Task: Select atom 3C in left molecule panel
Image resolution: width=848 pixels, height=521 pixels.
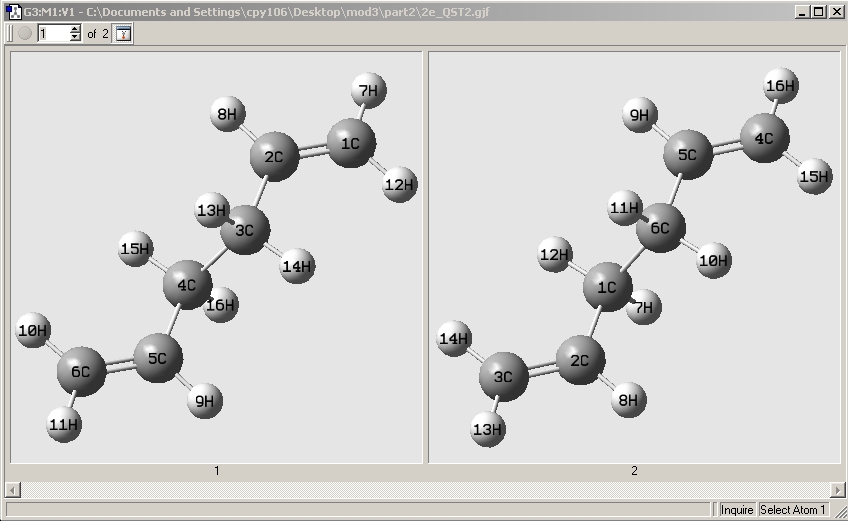Action: [x=245, y=230]
